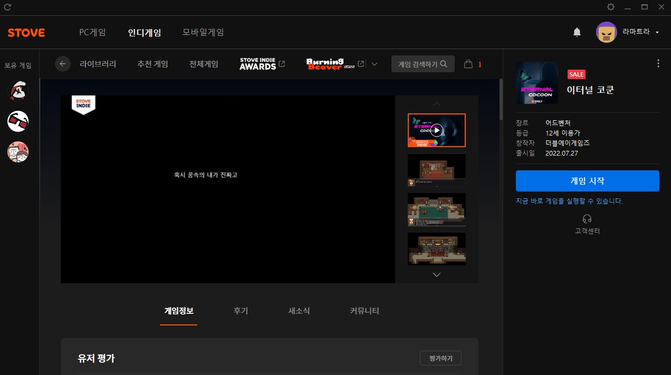The height and width of the screenshot is (375, 671).
Task: Click the main page vertical scrollbar
Action: pyautogui.click(x=501, y=99)
